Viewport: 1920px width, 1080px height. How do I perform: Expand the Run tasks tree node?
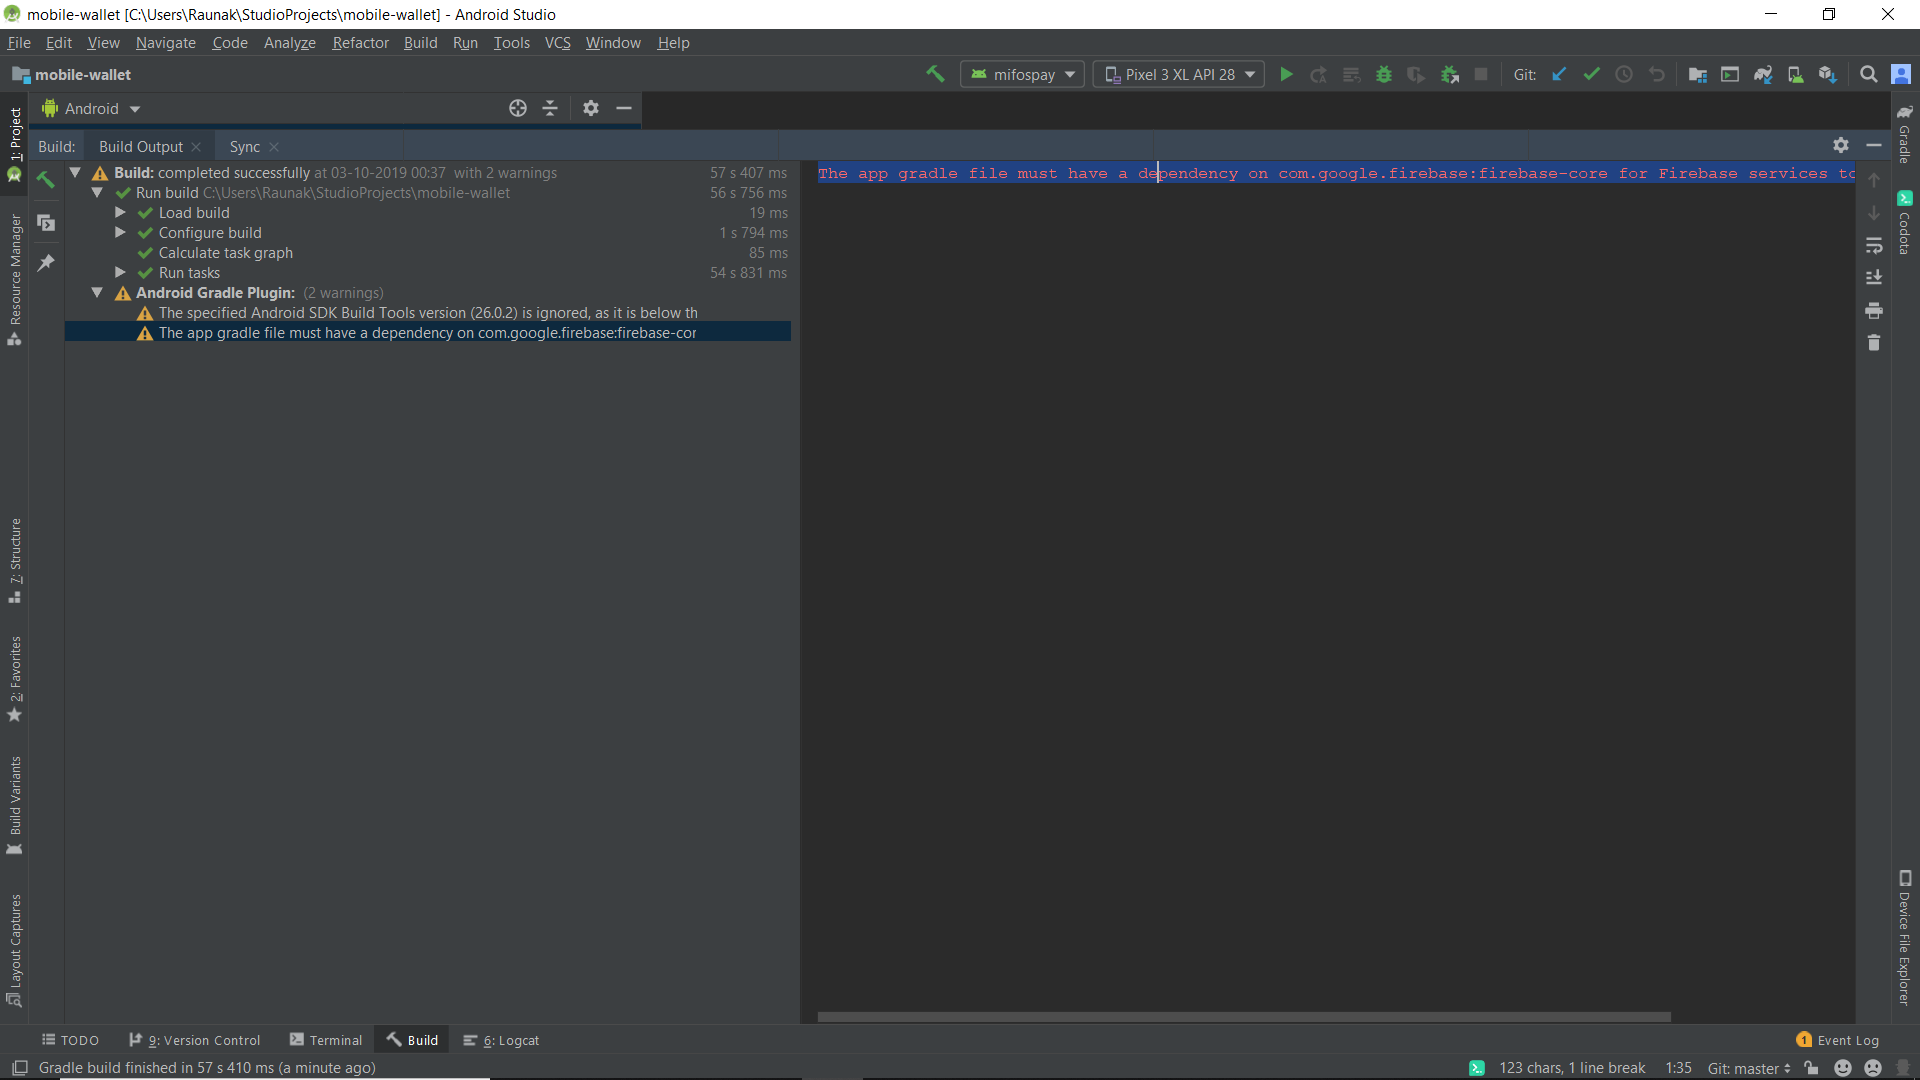[120, 272]
